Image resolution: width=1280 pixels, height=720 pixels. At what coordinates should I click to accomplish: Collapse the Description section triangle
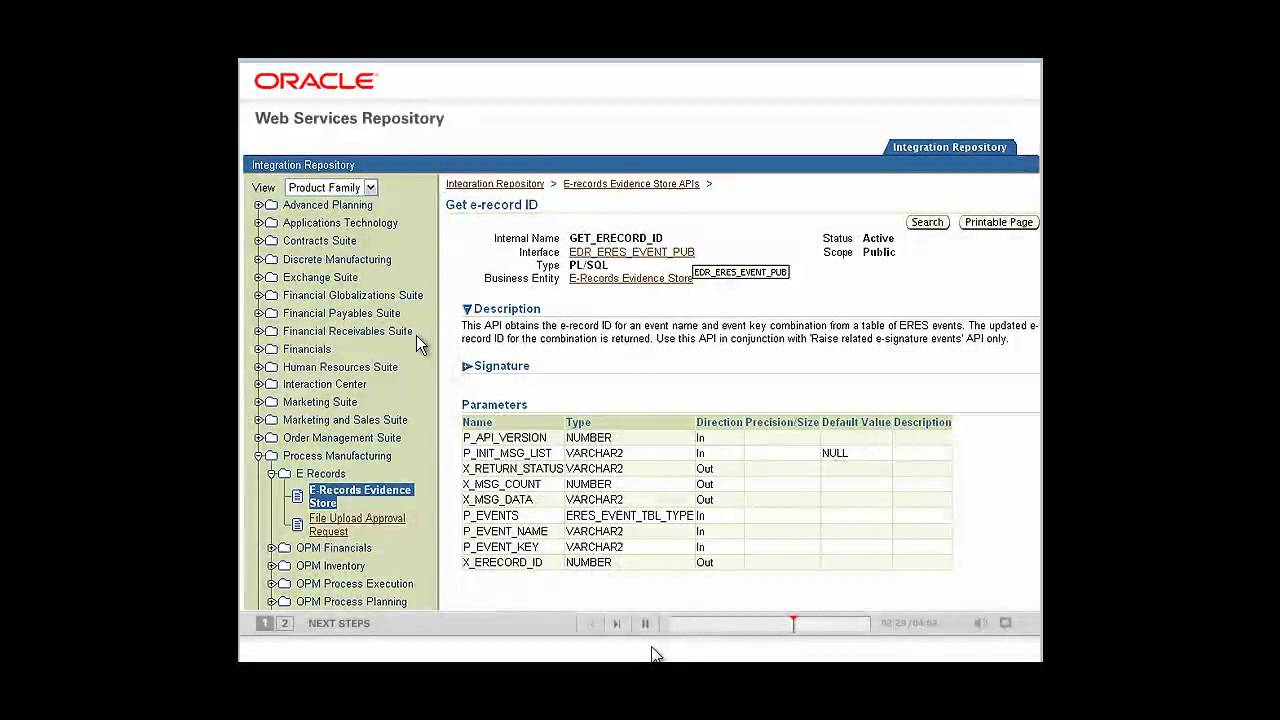coord(467,309)
